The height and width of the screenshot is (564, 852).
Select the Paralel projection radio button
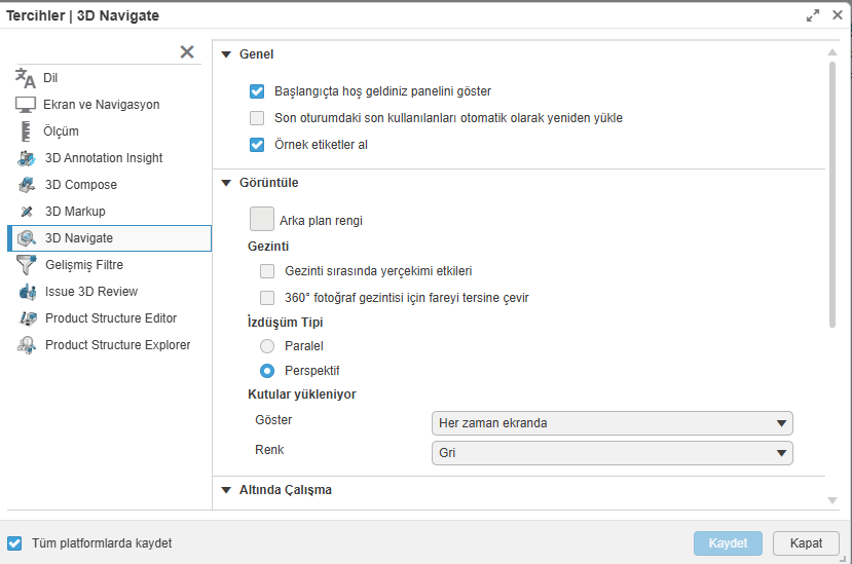267,346
